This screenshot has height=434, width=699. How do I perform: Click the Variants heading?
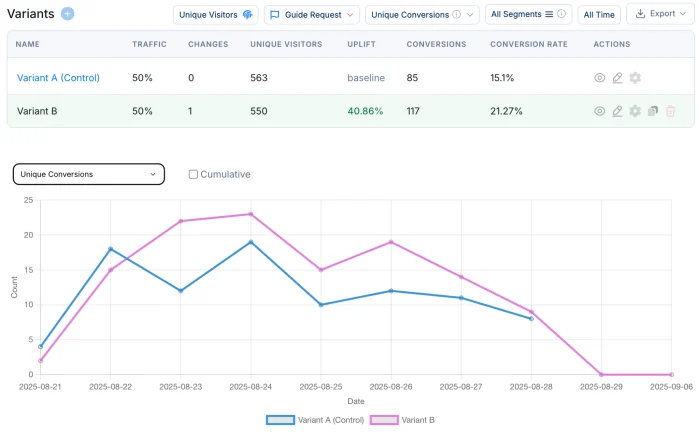click(x=30, y=14)
